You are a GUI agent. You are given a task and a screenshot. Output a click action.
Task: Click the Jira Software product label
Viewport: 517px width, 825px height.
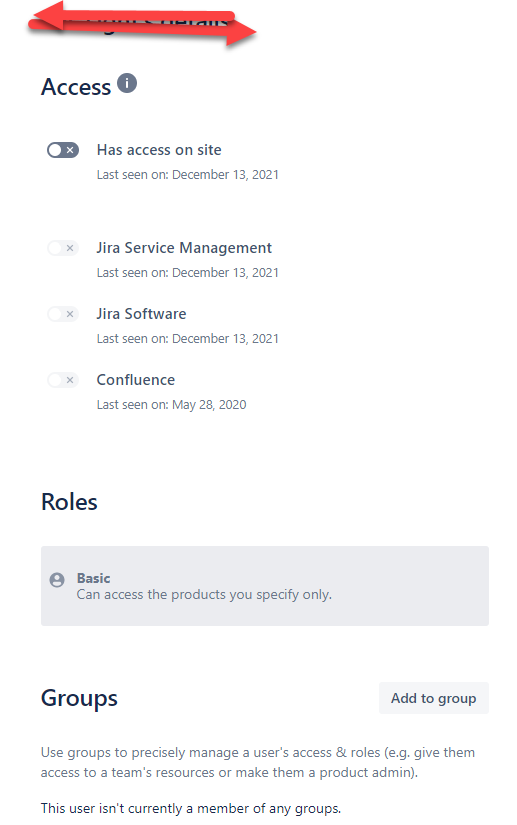[x=141, y=314]
